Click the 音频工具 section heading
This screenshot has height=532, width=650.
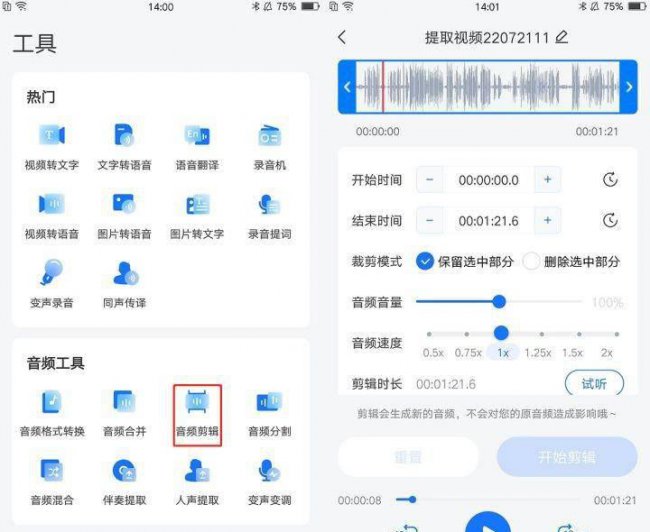(55, 363)
